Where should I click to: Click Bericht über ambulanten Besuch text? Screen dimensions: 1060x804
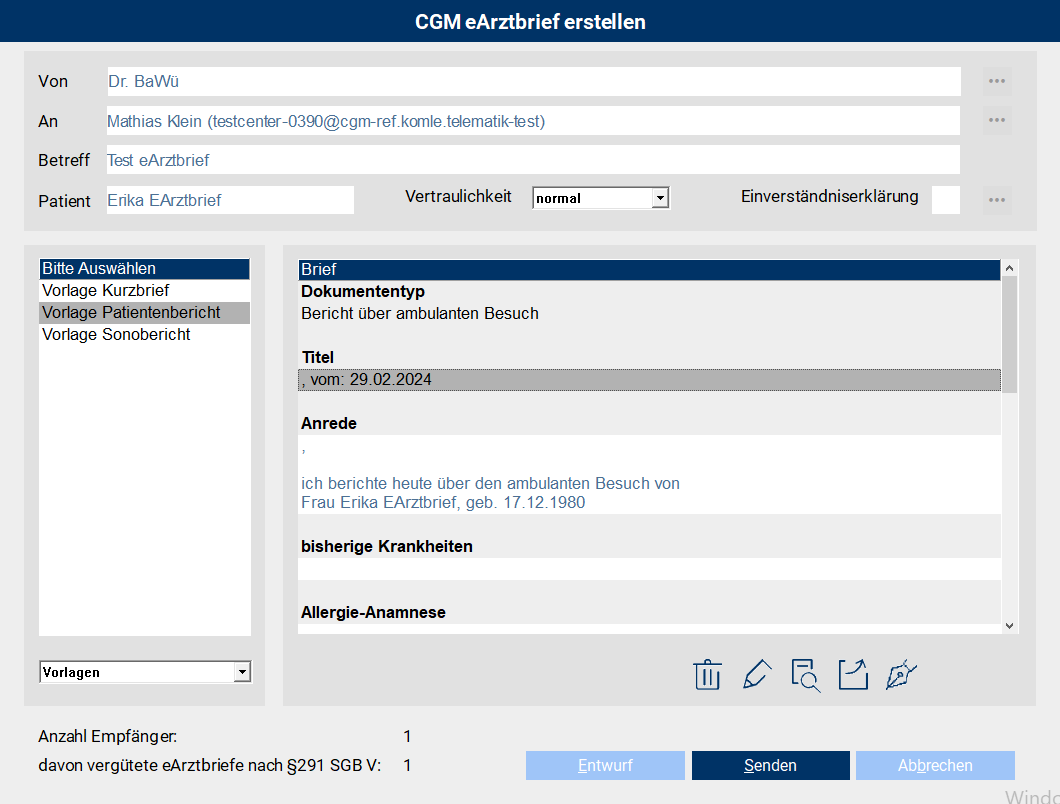pyautogui.click(x=420, y=314)
